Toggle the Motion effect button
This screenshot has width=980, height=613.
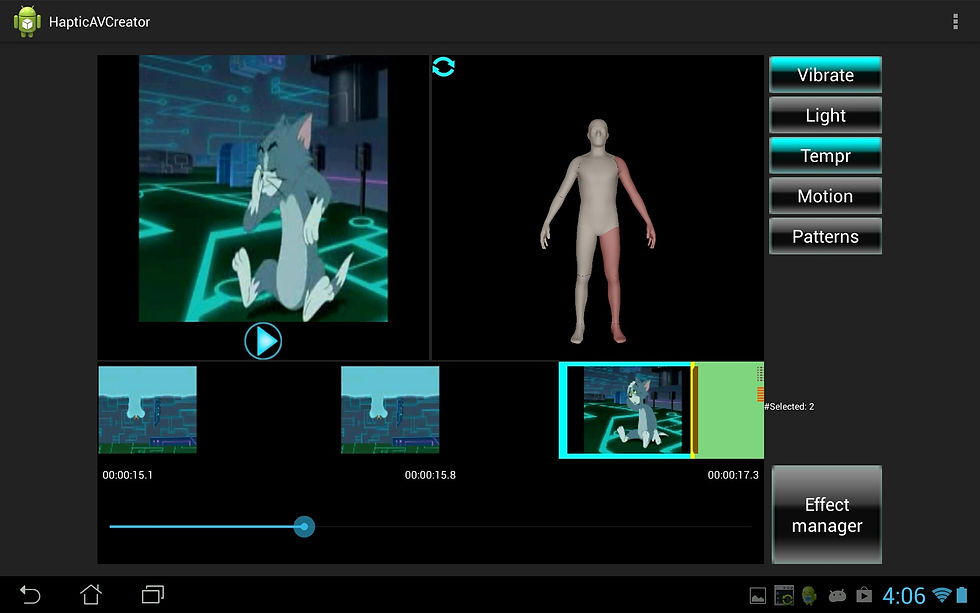(x=825, y=196)
